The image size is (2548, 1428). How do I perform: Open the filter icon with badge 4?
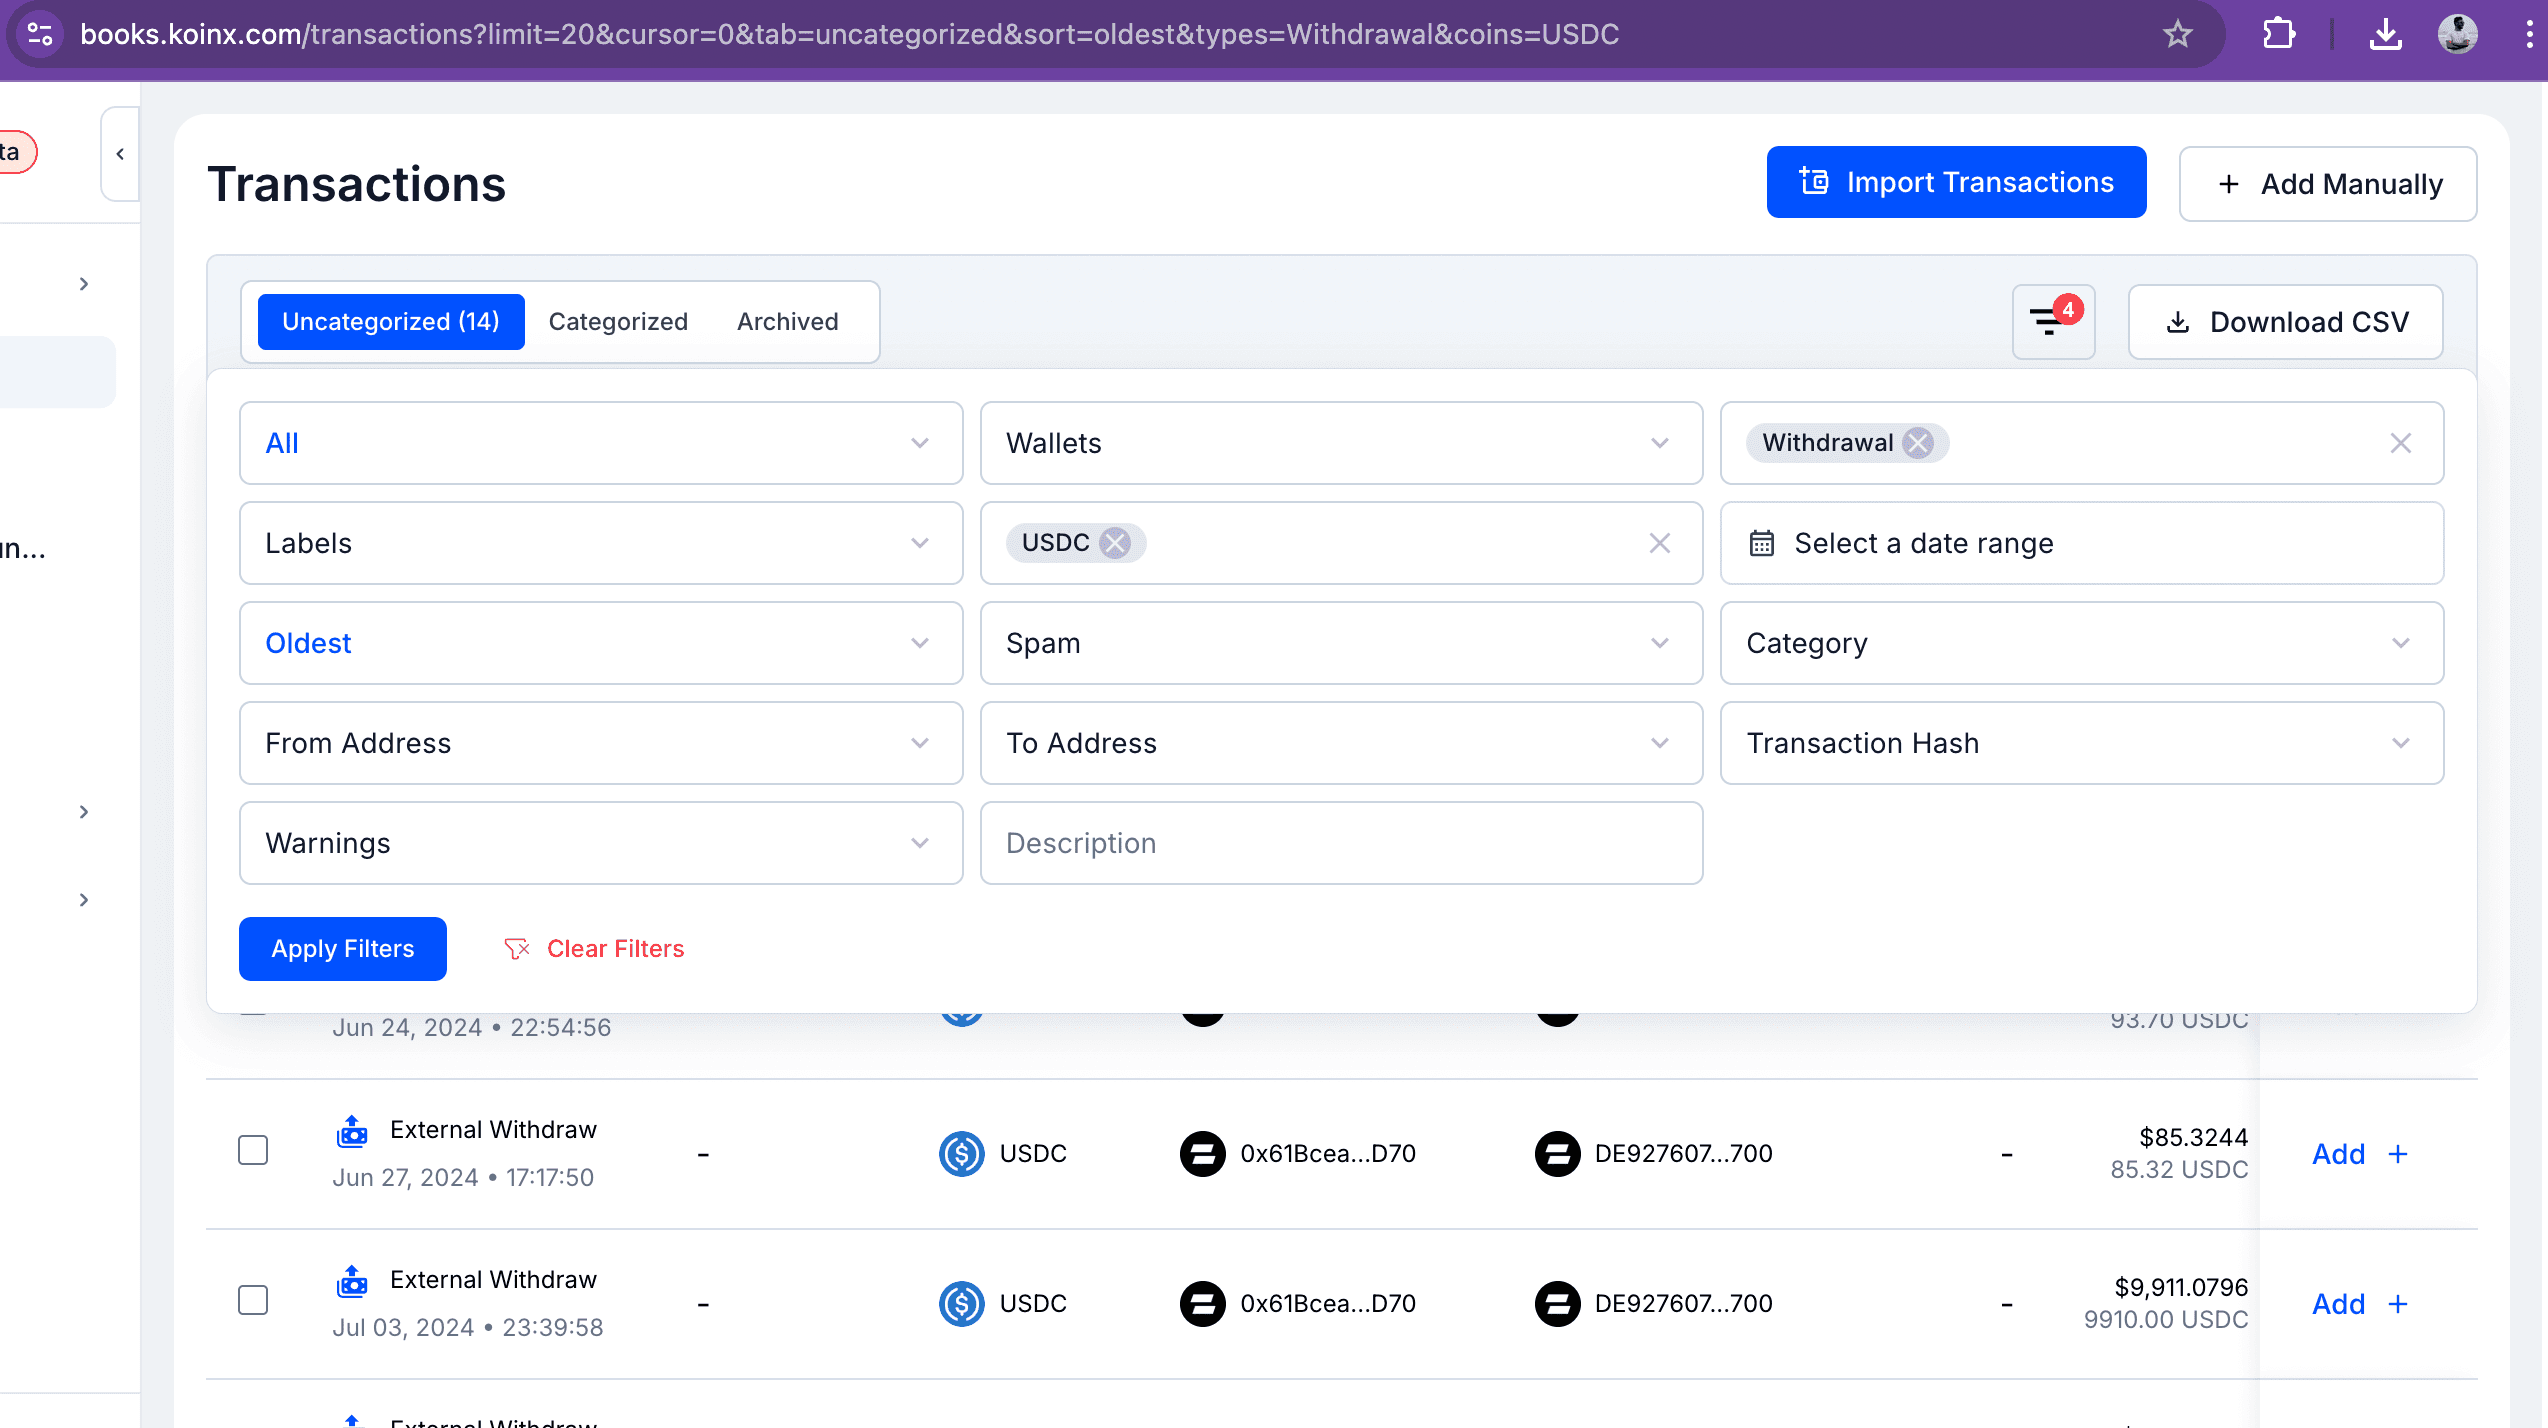pyautogui.click(x=2052, y=322)
